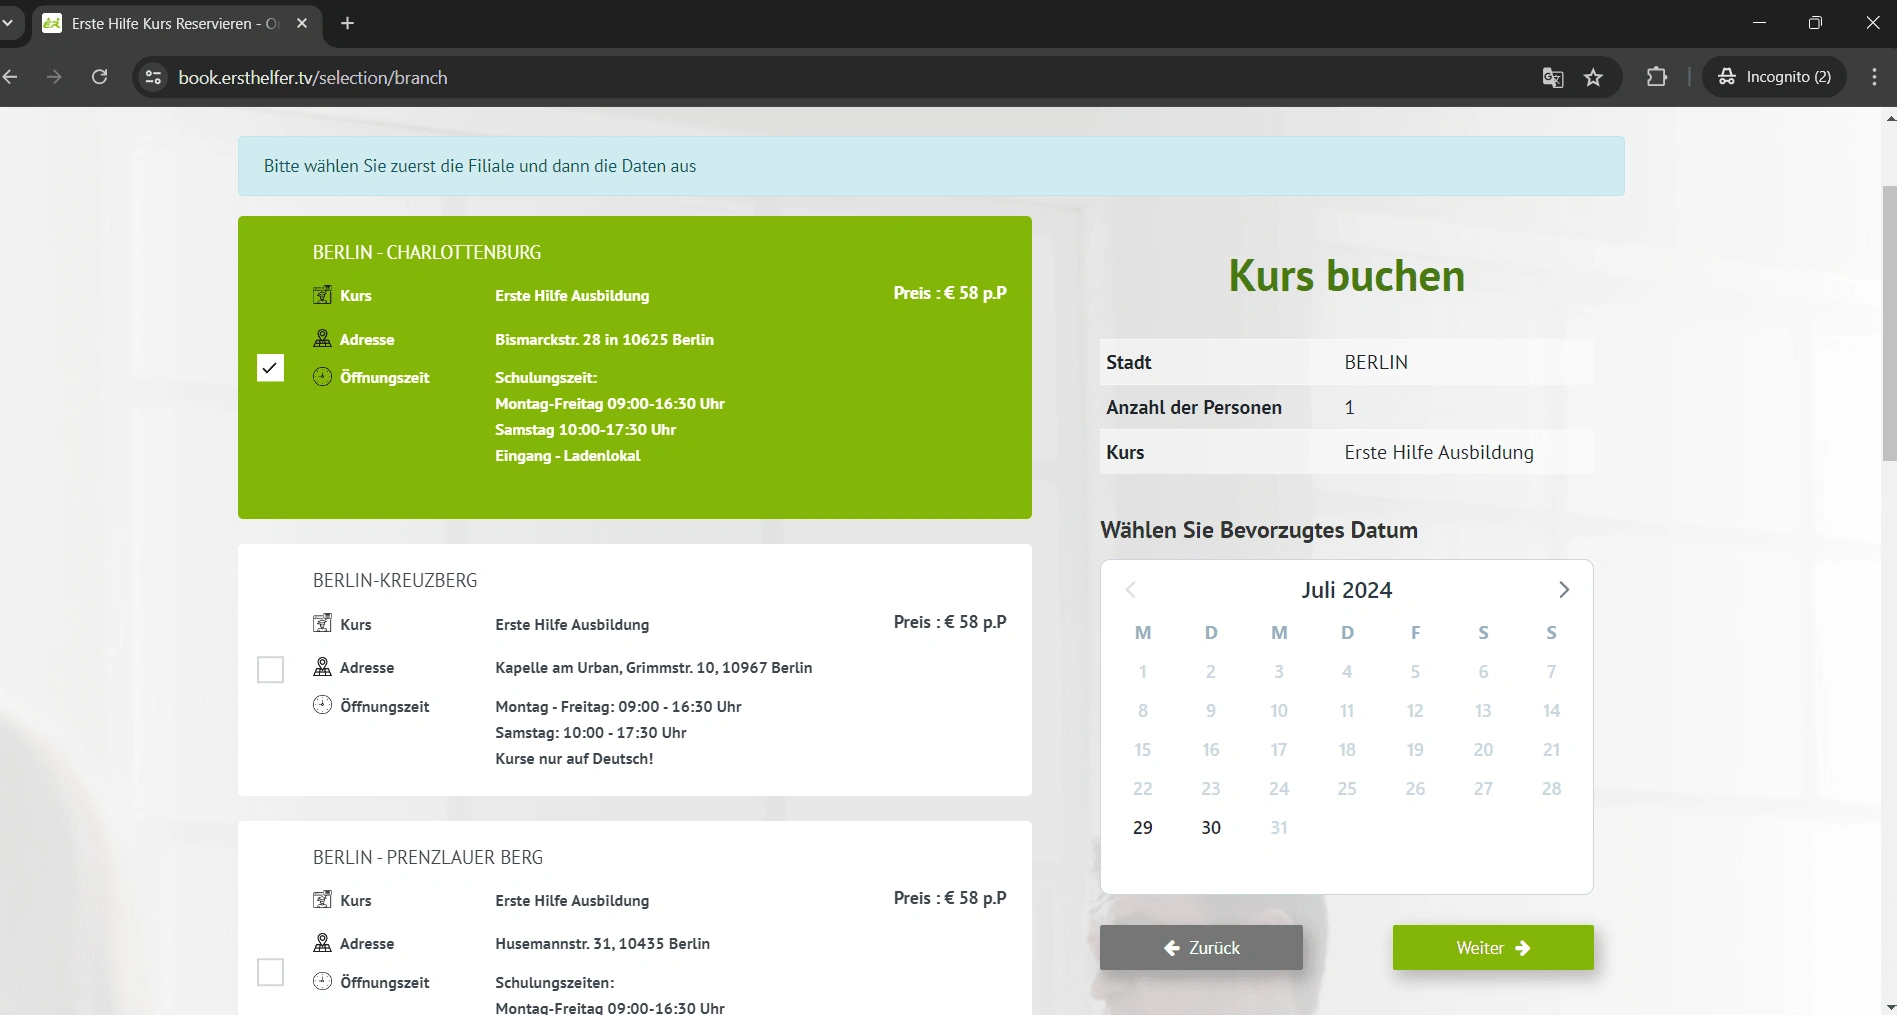Select July 30 in the calendar
The height and width of the screenshot is (1015, 1897).
pos(1211,828)
